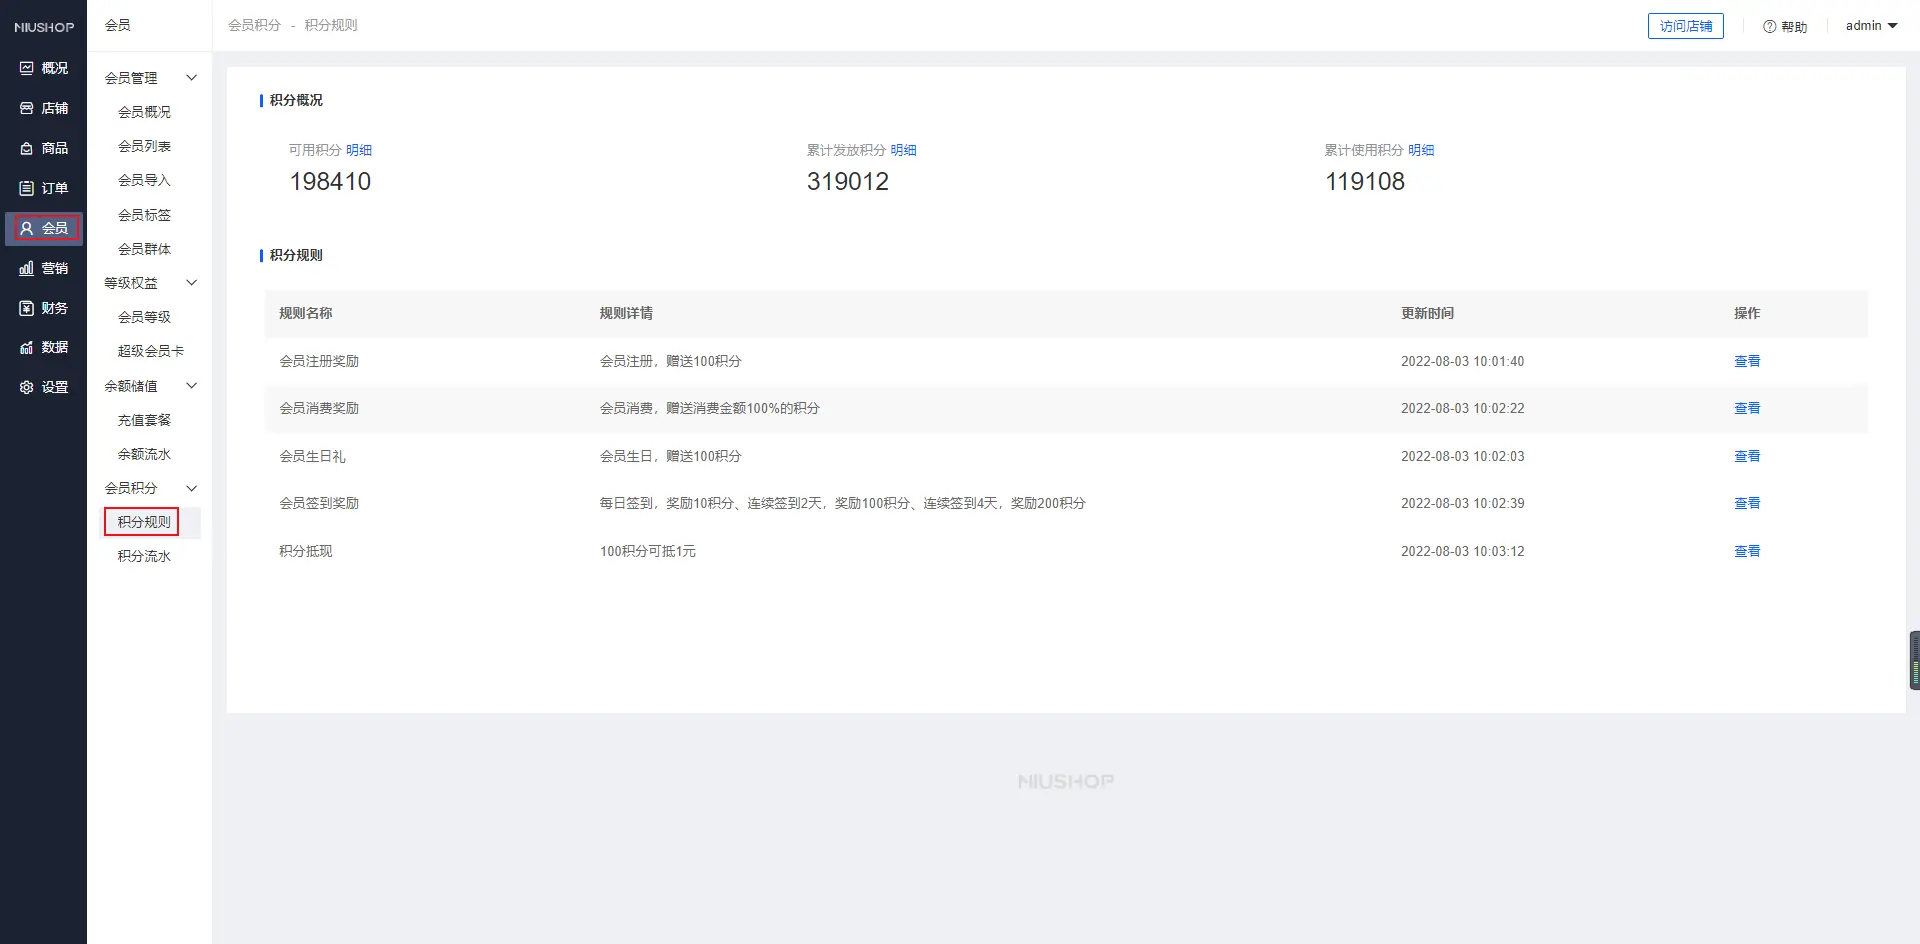
Task: Collapse the 余额储值 section chevron
Action: 192,386
